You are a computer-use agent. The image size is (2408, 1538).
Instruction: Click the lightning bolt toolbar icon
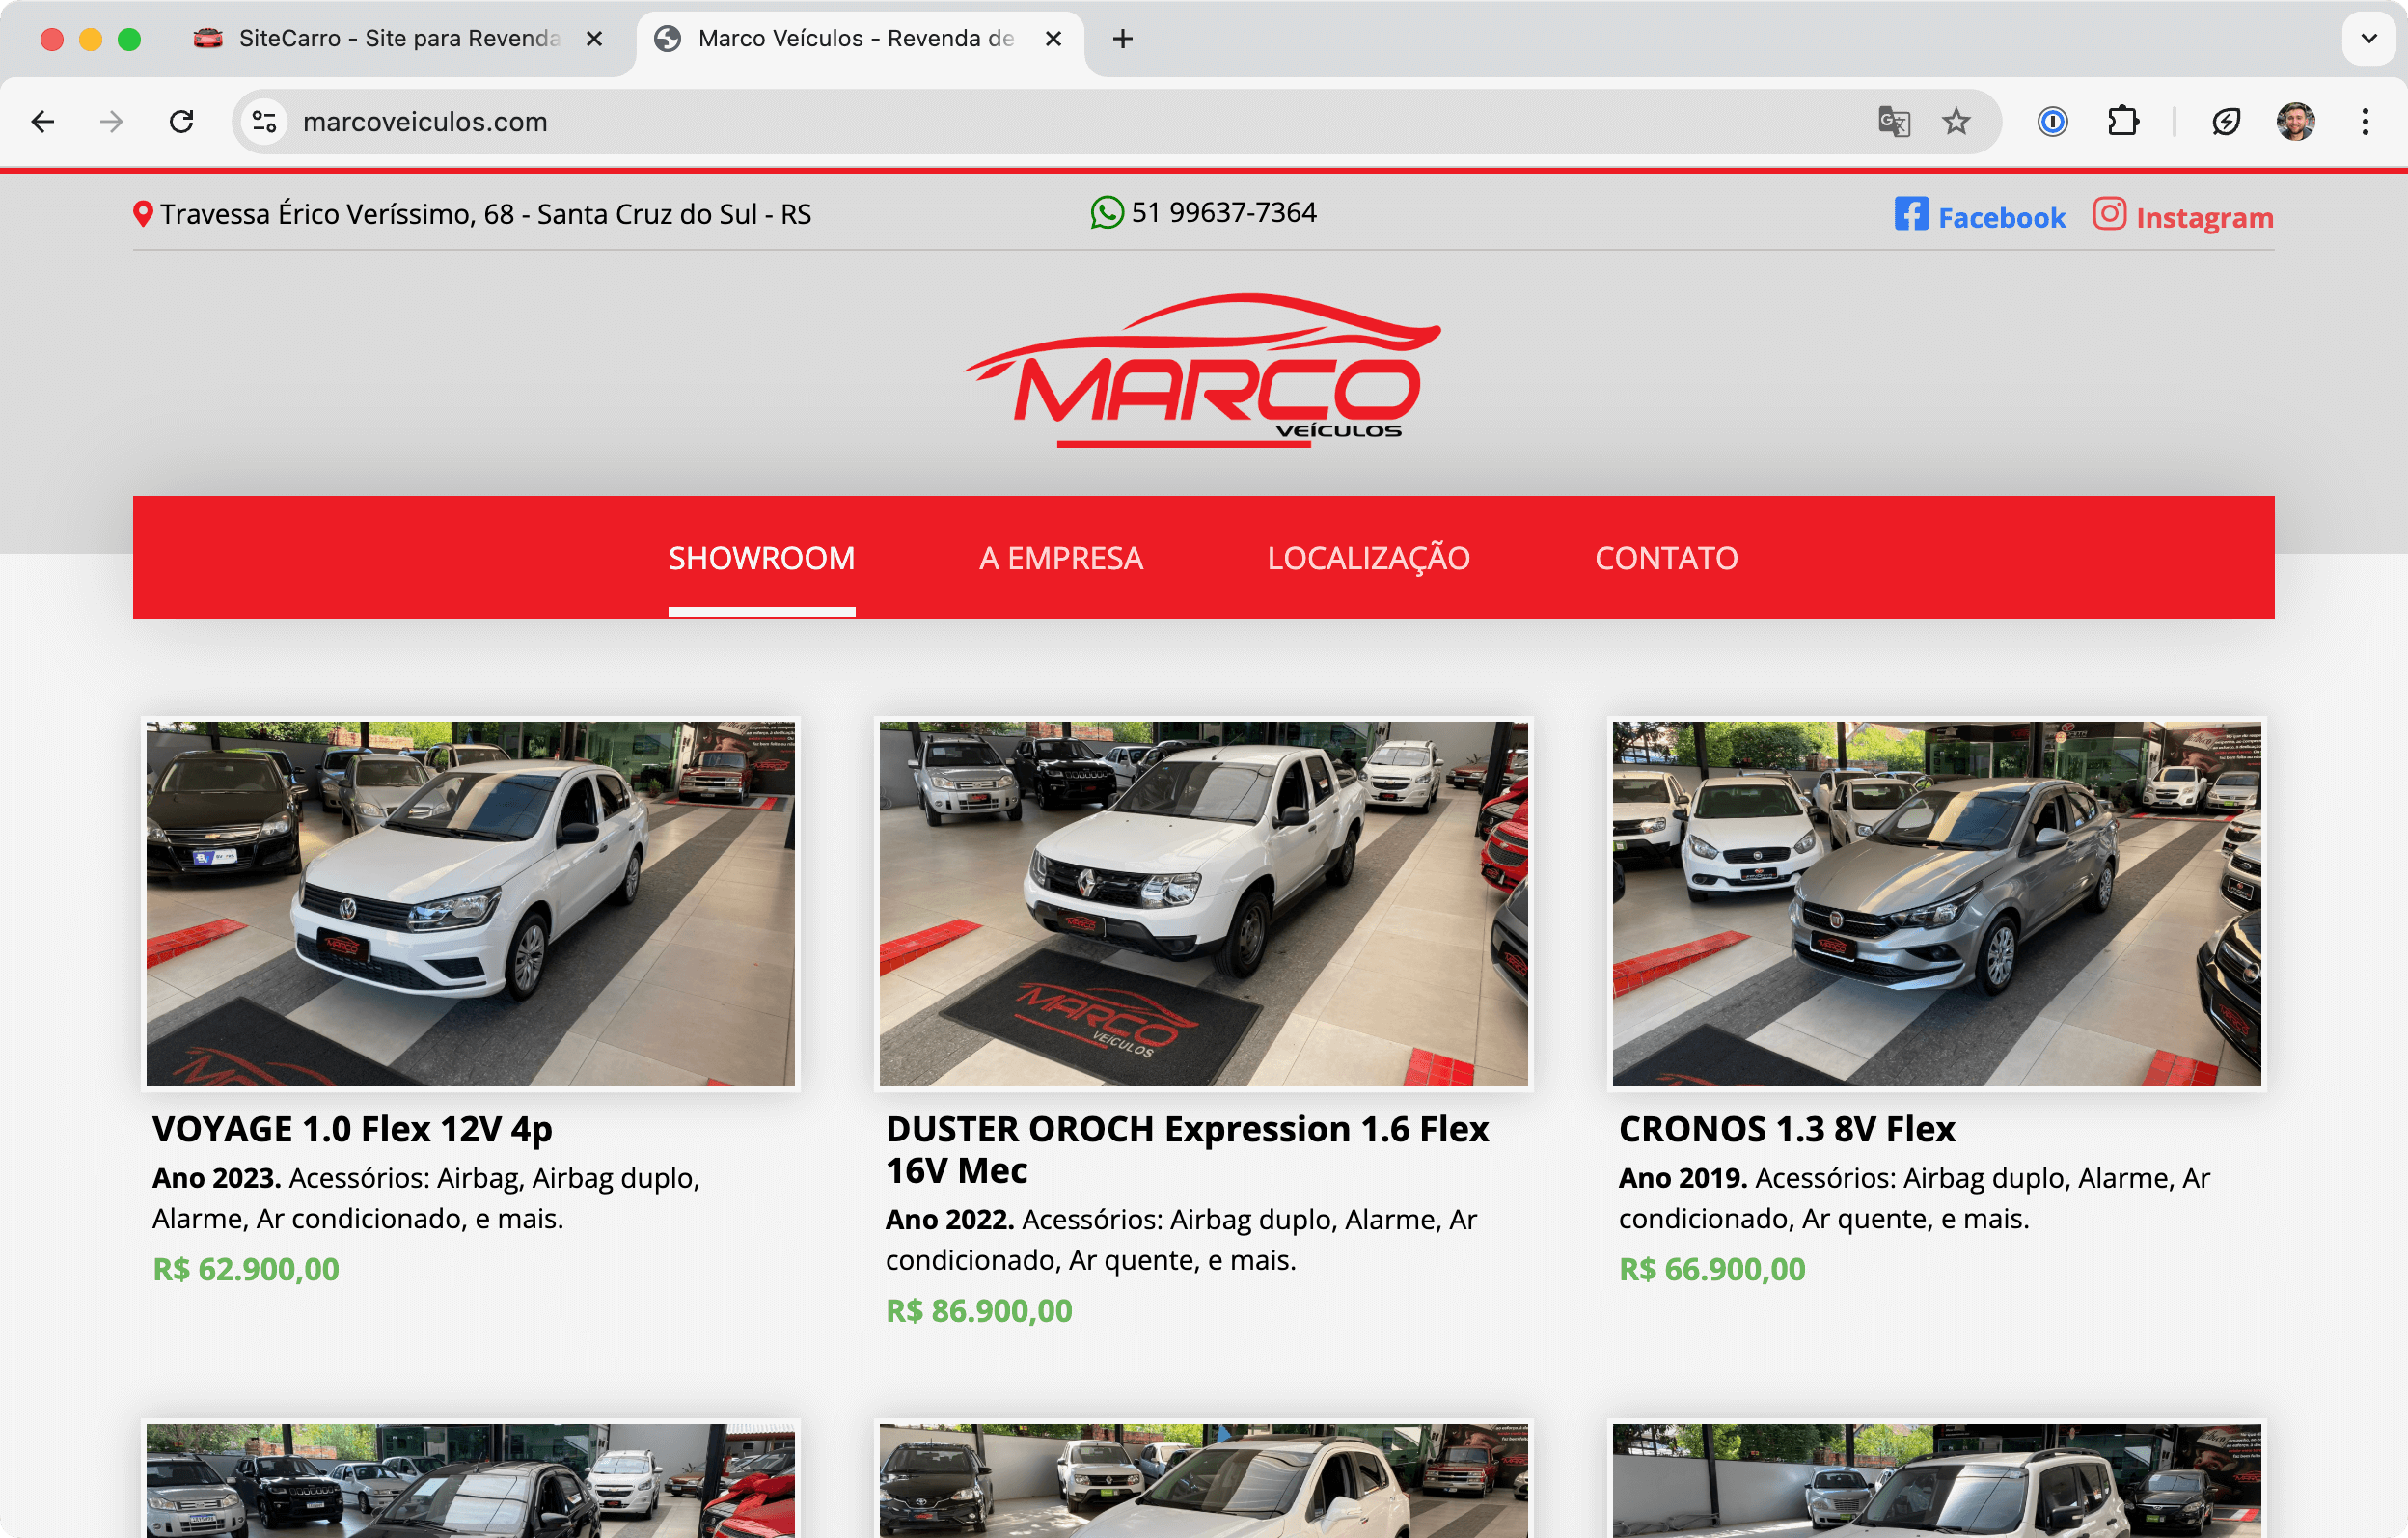[2226, 122]
